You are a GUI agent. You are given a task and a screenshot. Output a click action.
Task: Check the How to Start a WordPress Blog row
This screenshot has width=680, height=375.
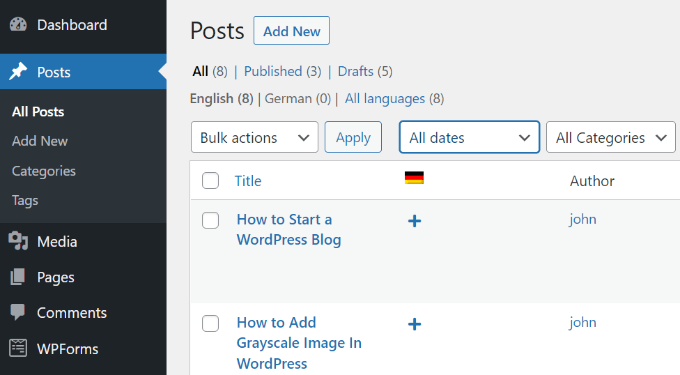tap(210, 220)
